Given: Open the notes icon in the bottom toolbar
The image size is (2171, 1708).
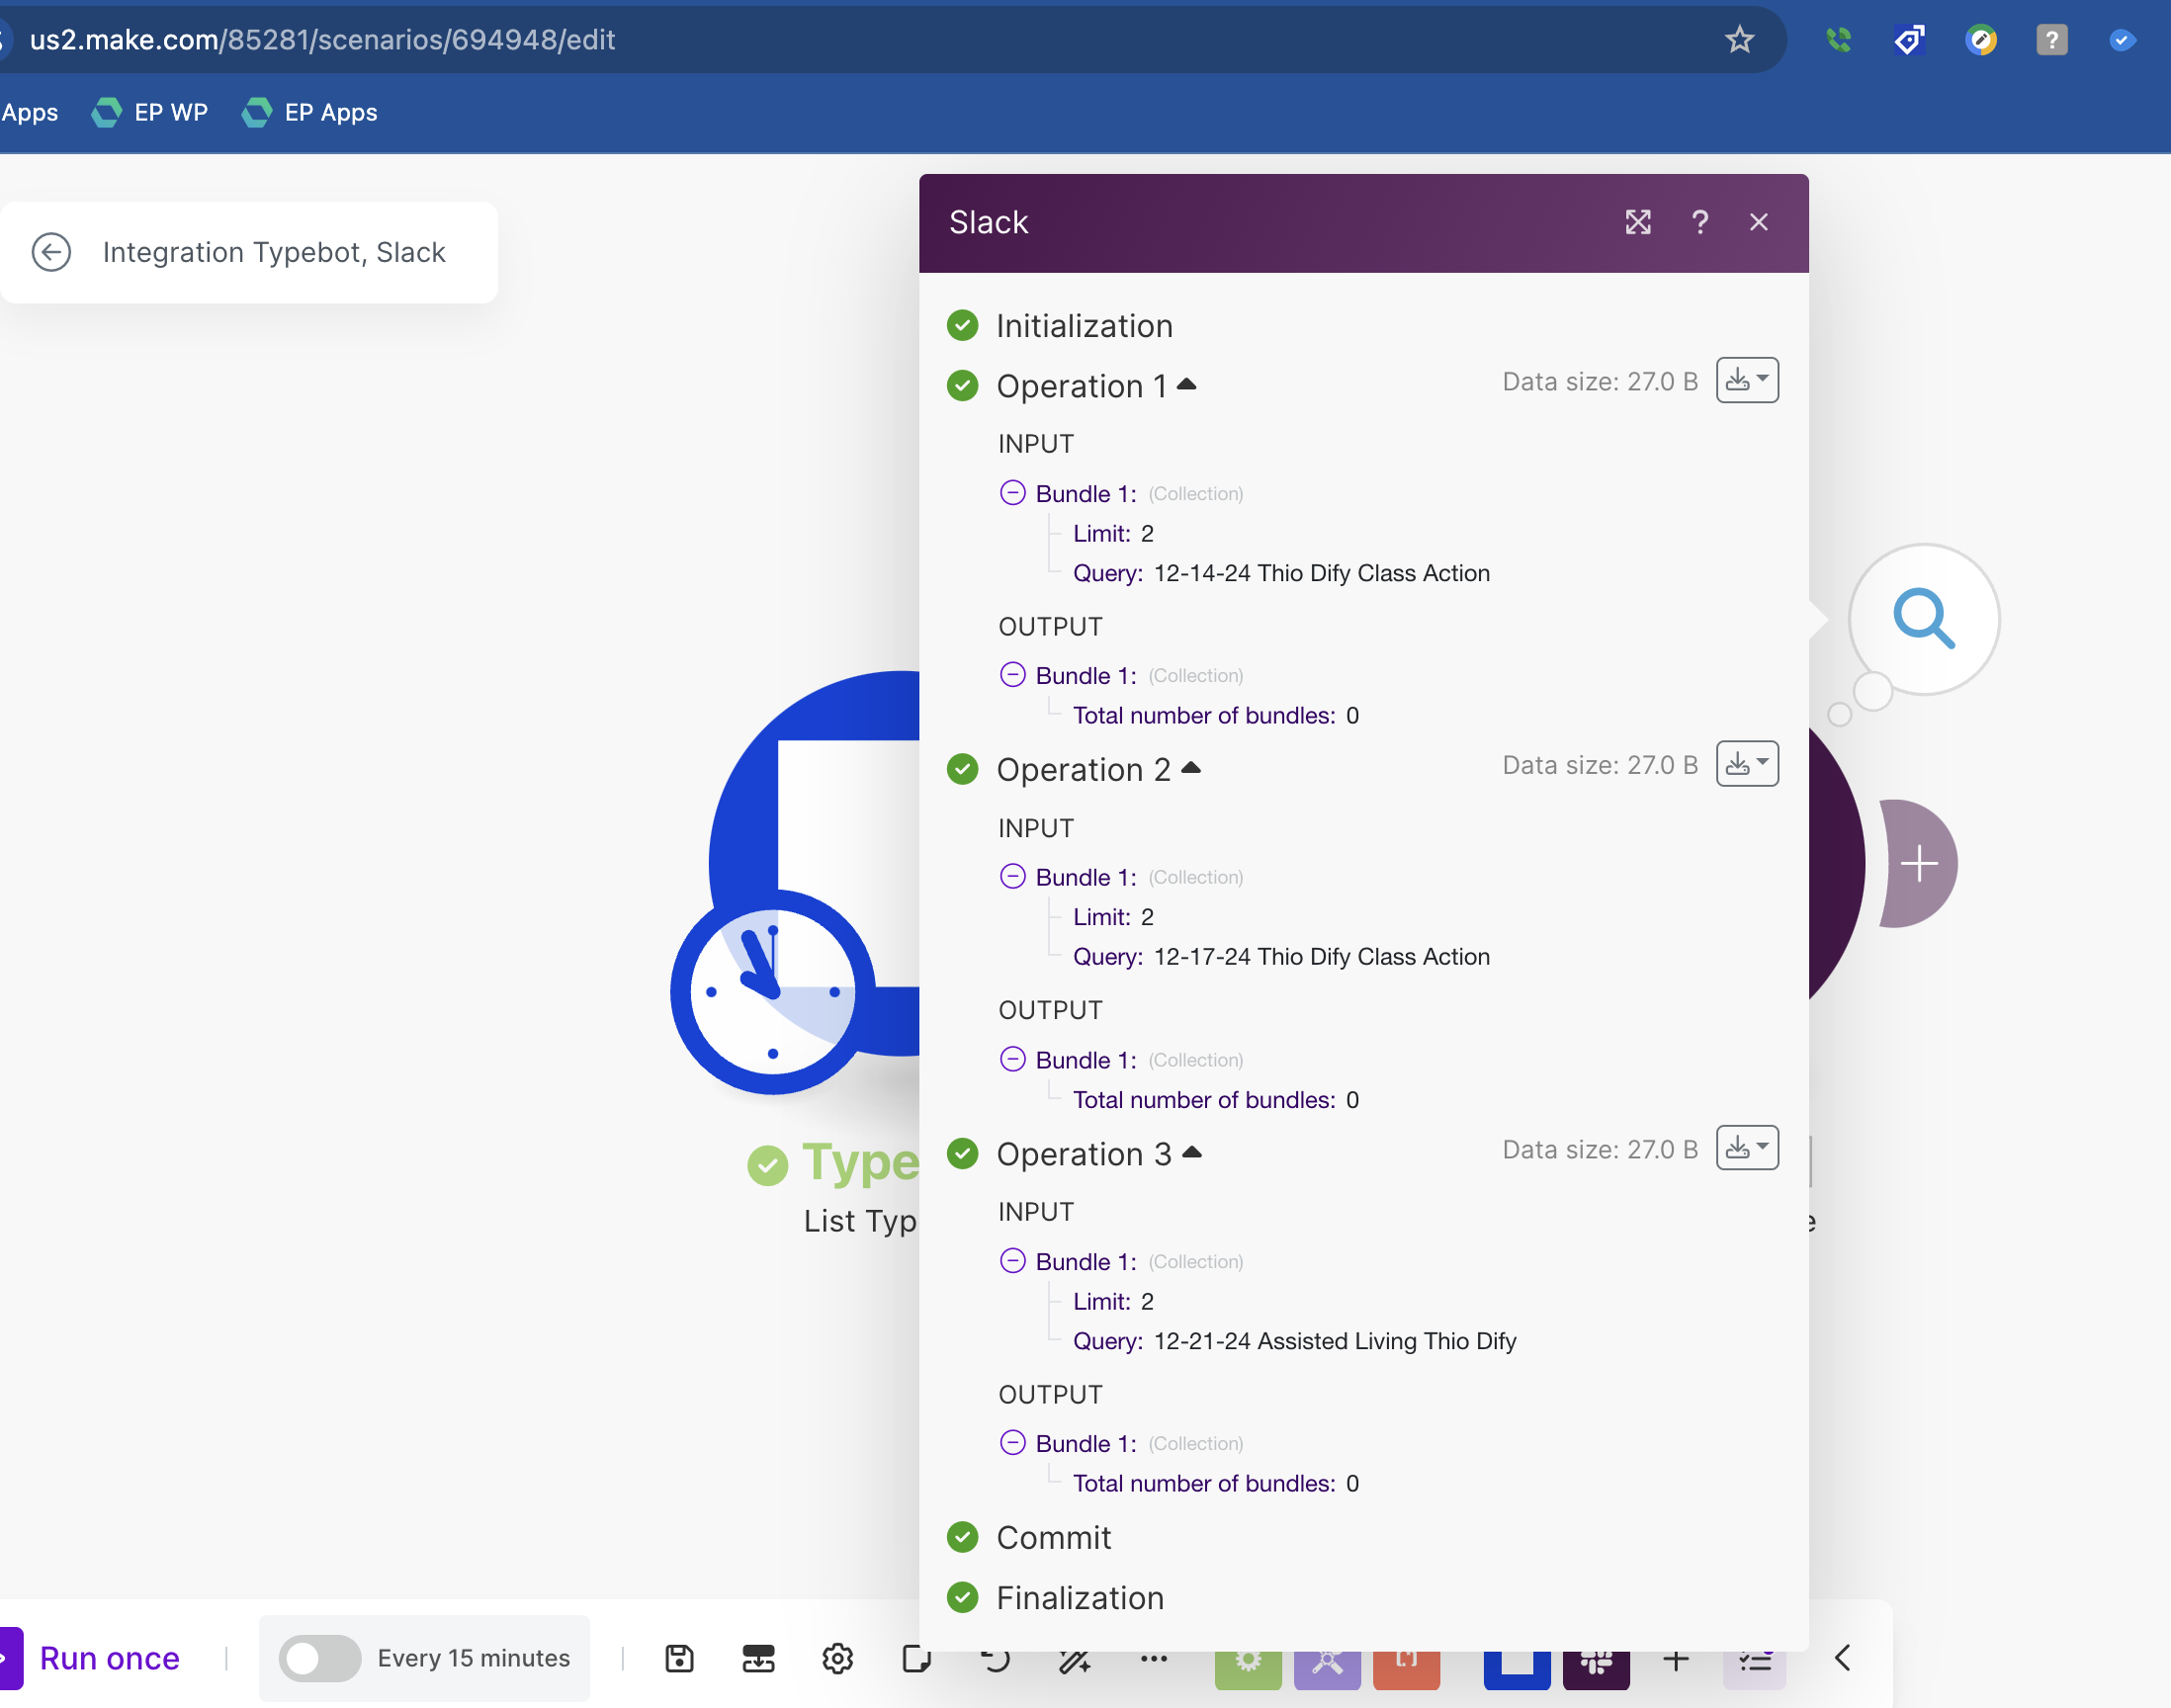Looking at the screenshot, I should click(917, 1658).
